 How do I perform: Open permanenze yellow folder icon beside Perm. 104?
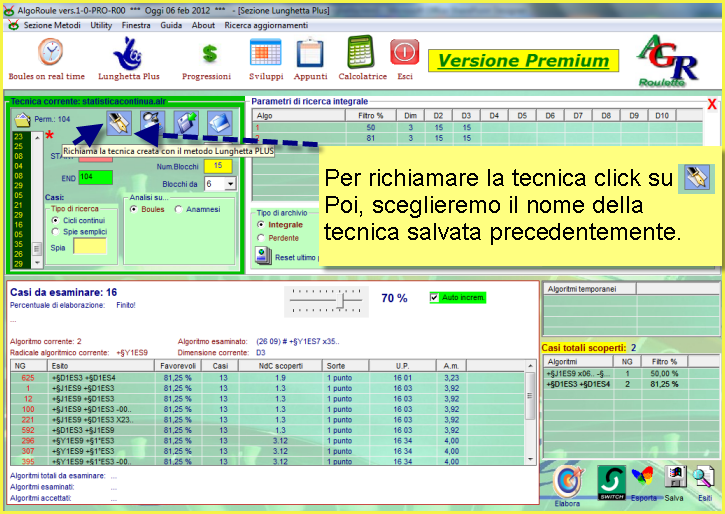[22, 120]
